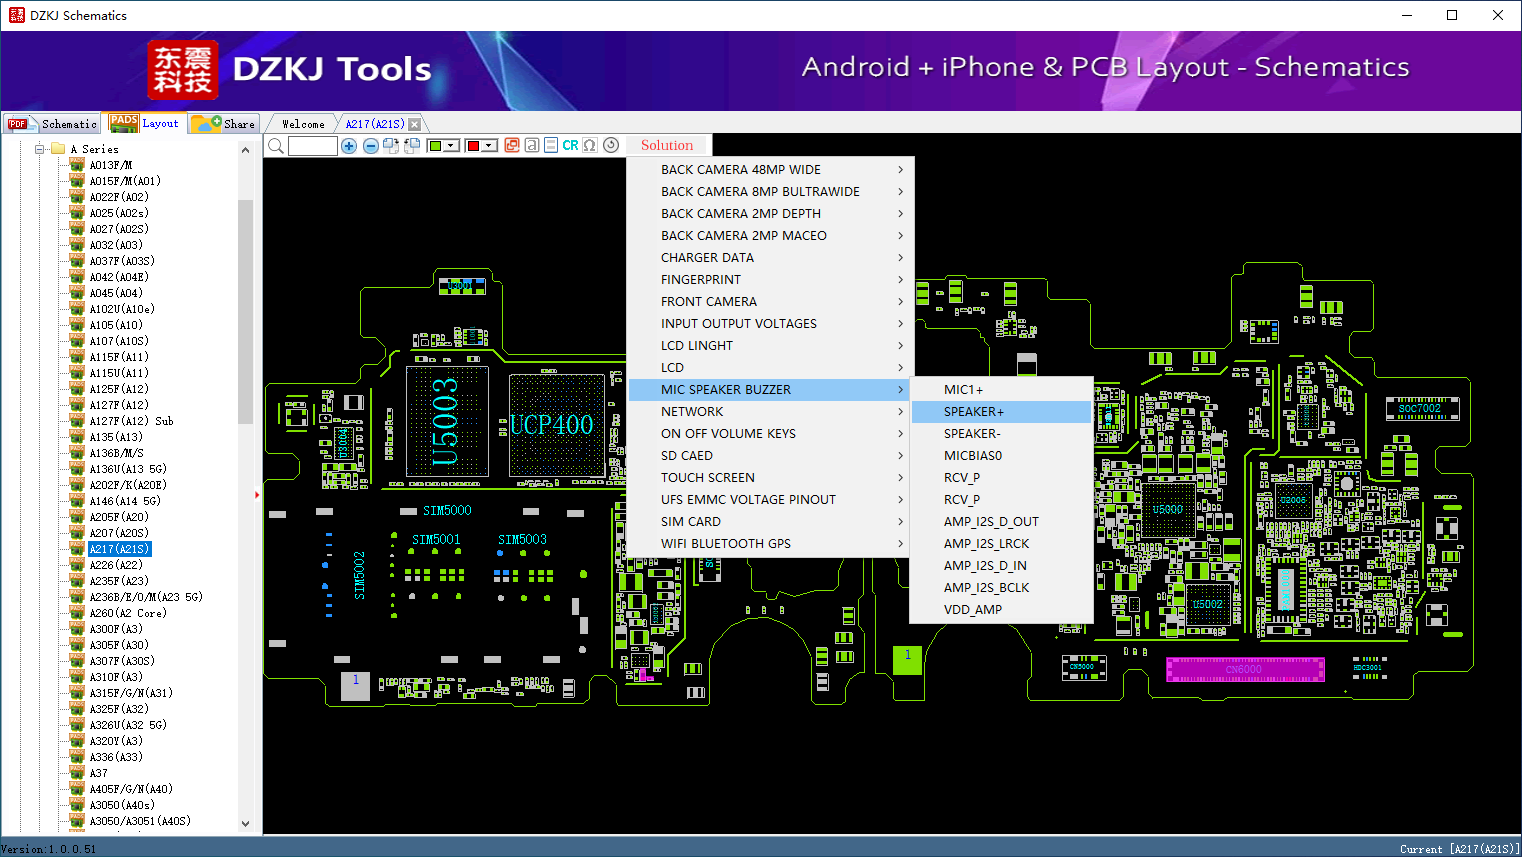The width and height of the screenshot is (1522, 857).
Task: Select AMP_I2S_D_OUT in the submenu
Action: pos(1001,522)
